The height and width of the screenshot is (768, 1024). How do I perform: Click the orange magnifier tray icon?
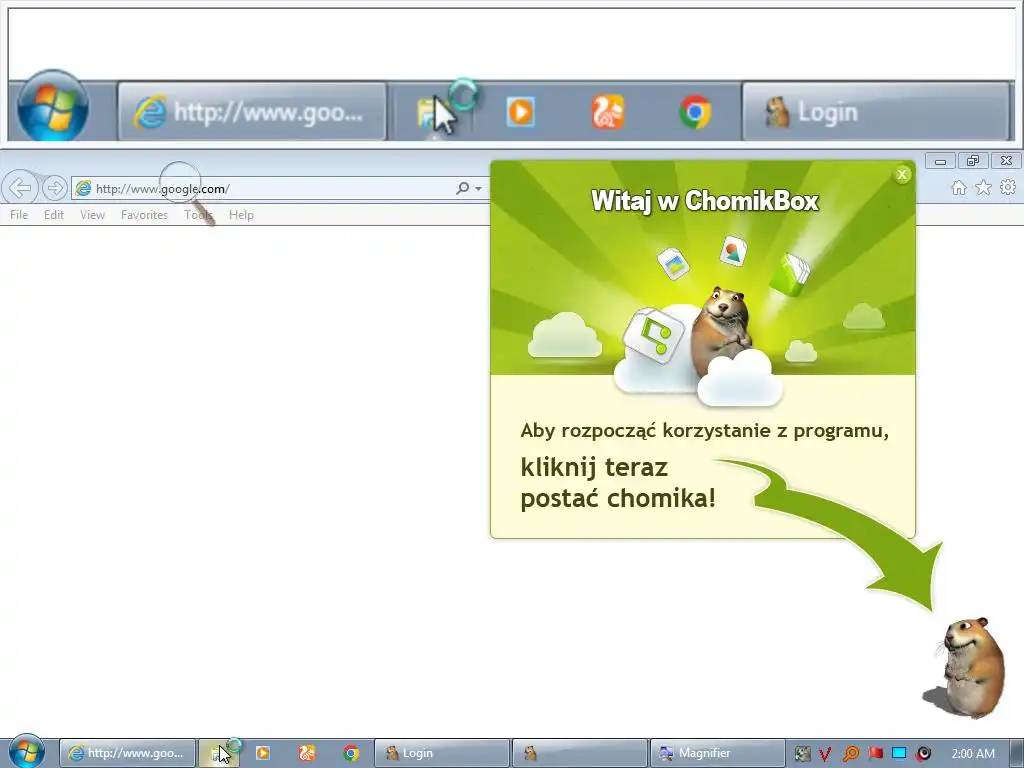pos(850,754)
